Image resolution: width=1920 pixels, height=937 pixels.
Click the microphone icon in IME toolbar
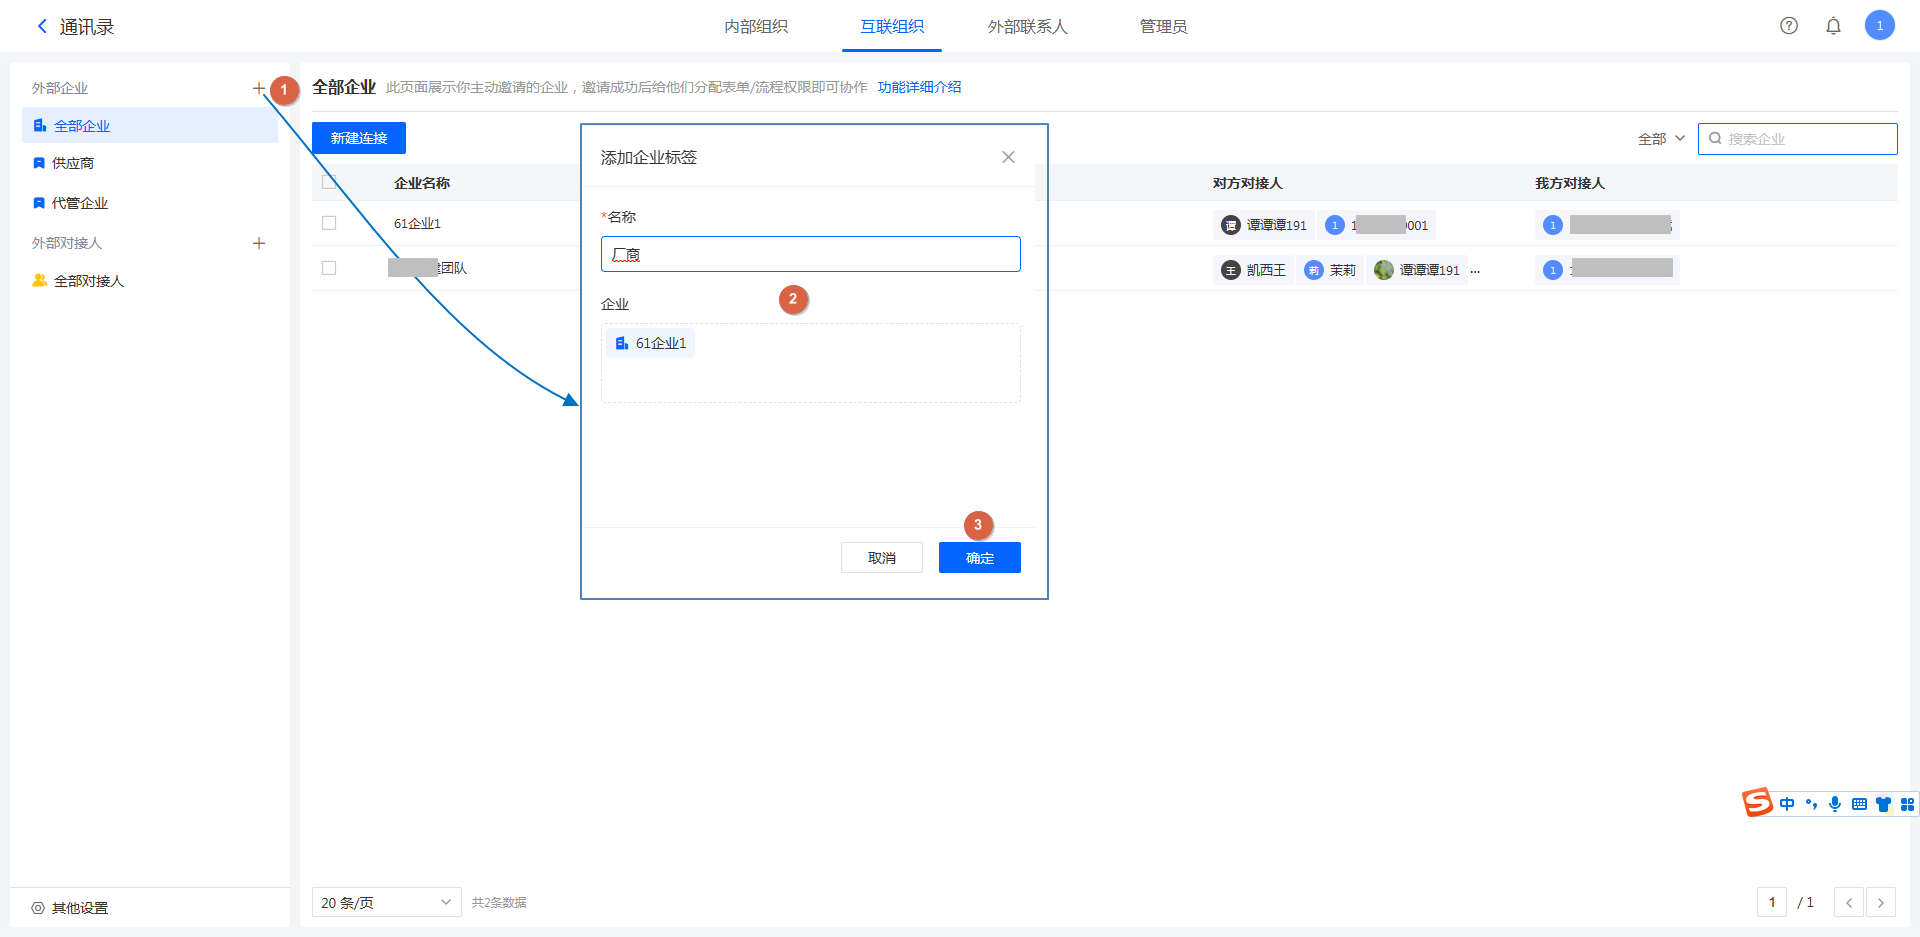click(x=1835, y=804)
